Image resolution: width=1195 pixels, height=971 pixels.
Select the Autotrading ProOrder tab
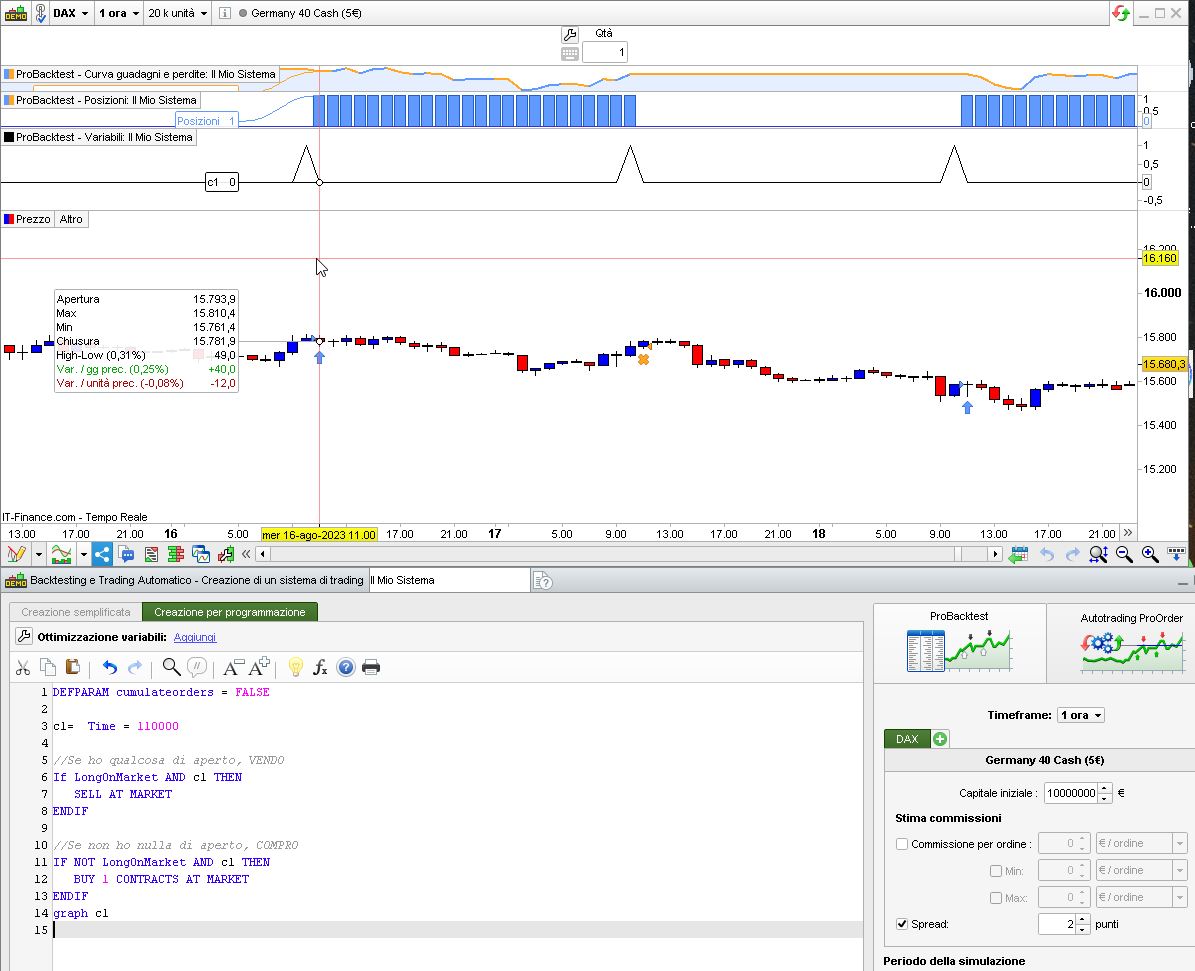[1131, 642]
